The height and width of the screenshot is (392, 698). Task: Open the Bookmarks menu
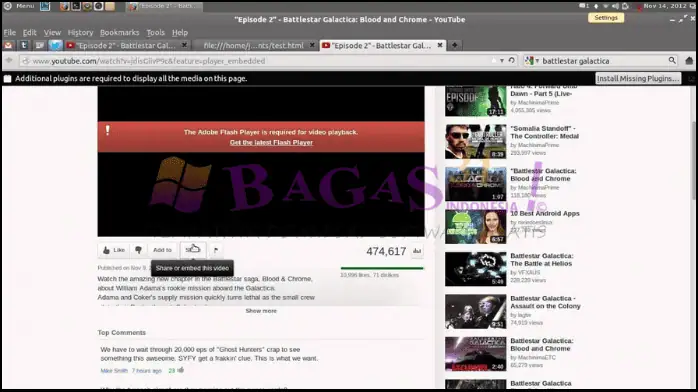click(119, 32)
